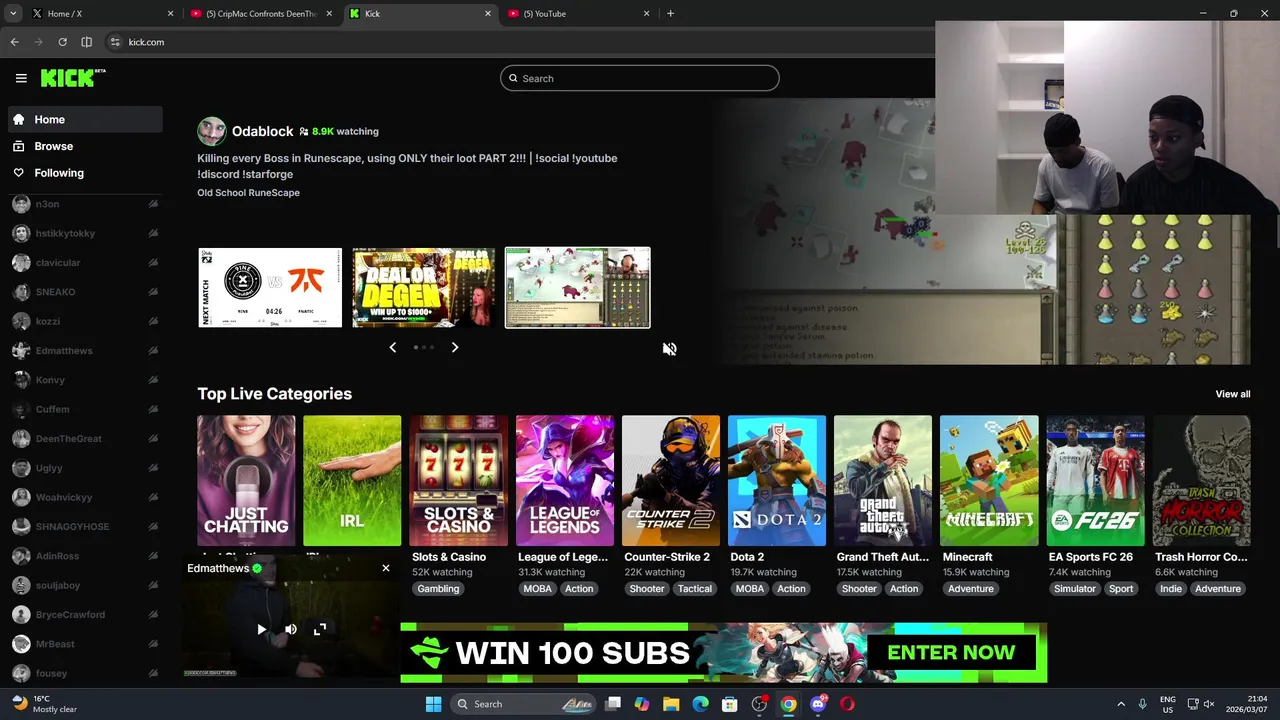This screenshot has width=1280, height=720.
Task: Toggle mini player volume mute
Action: pos(290,629)
